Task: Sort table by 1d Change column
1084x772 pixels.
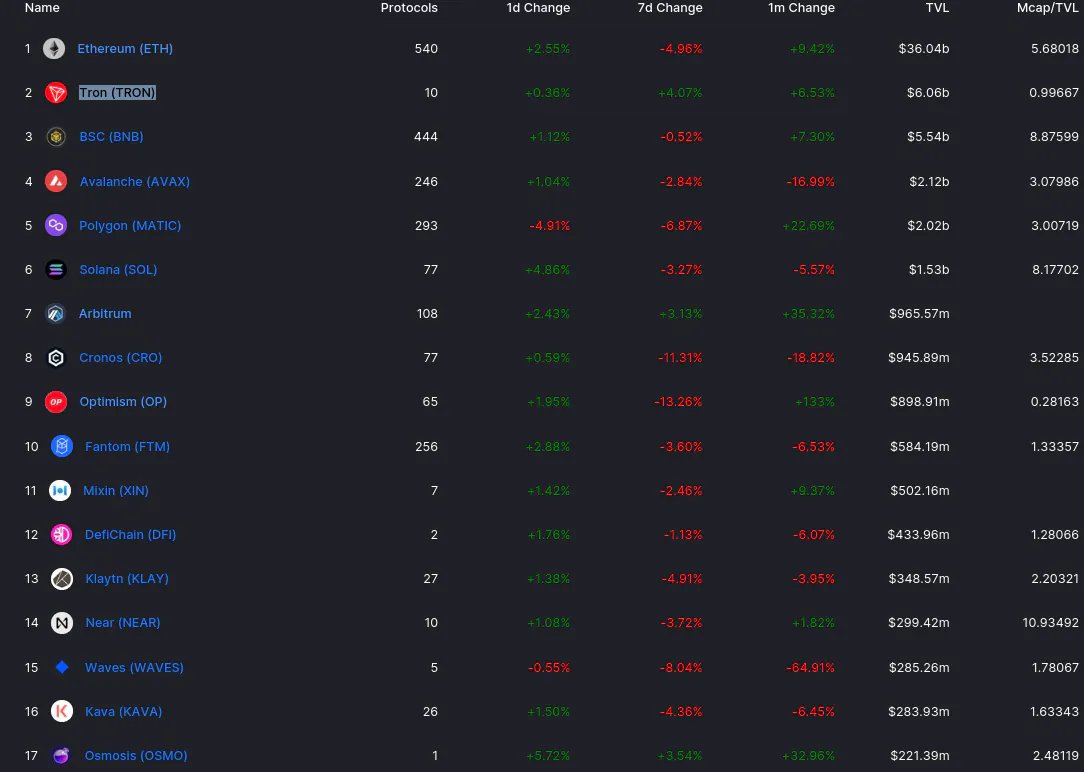Action: [x=539, y=8]
